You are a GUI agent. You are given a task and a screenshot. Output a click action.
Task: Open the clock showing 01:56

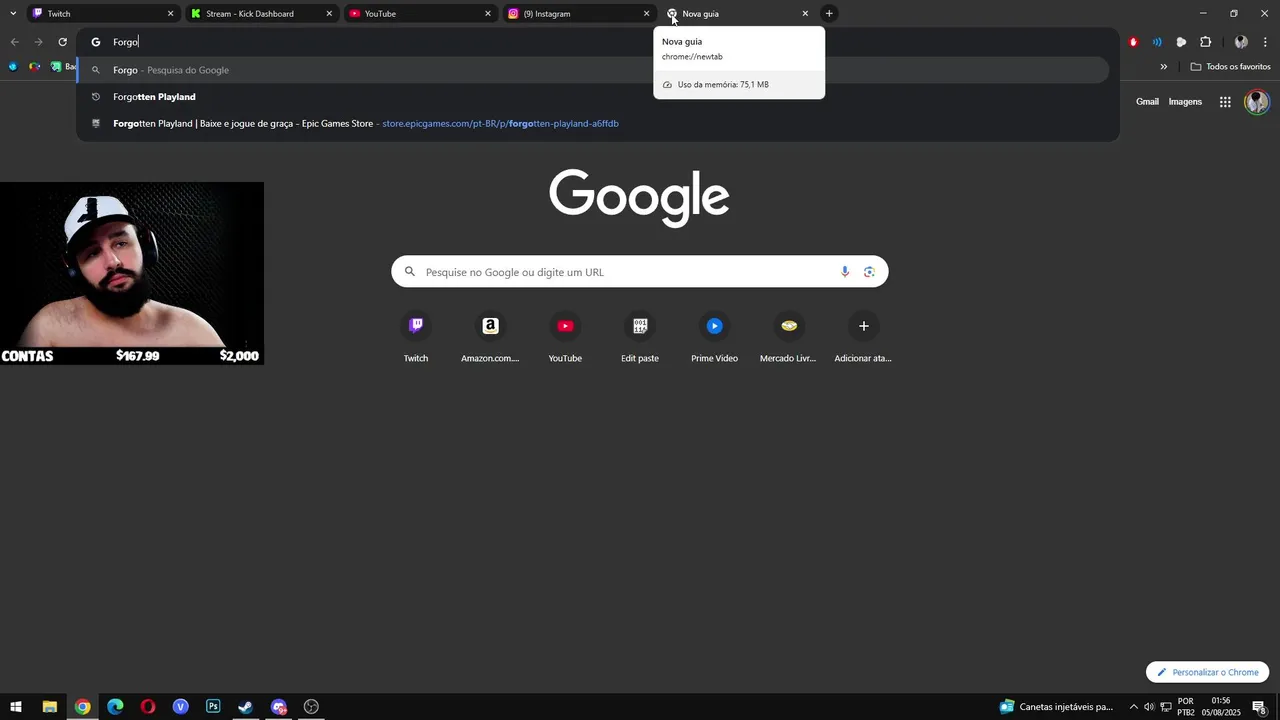click(x=1221, y=707)
